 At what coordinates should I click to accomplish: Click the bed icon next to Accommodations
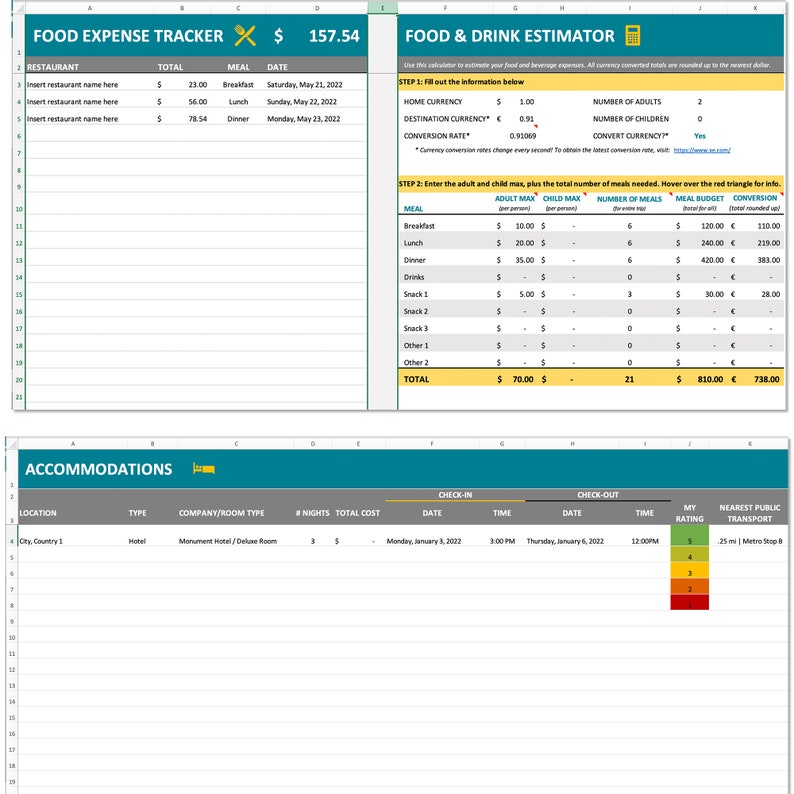(203, 469)
